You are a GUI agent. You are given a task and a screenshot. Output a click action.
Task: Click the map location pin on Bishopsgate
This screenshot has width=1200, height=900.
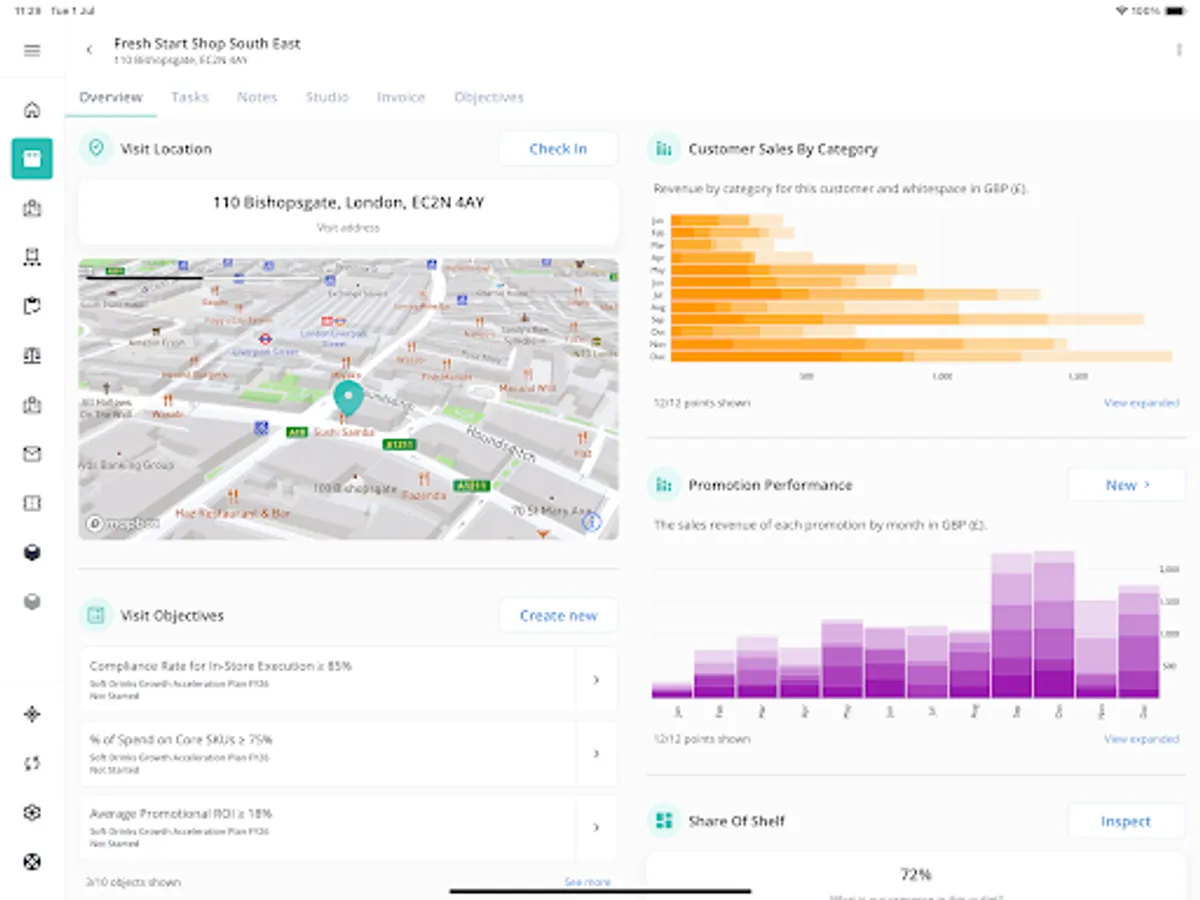coord(347,396)
